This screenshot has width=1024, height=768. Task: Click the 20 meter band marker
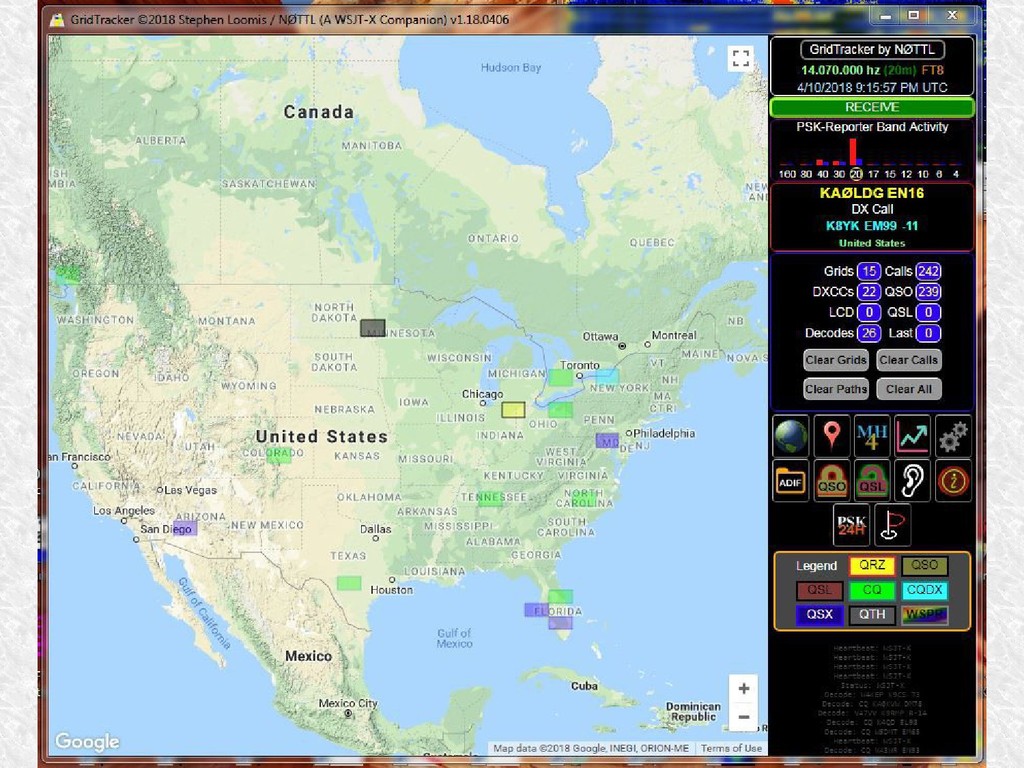(856, 174)
